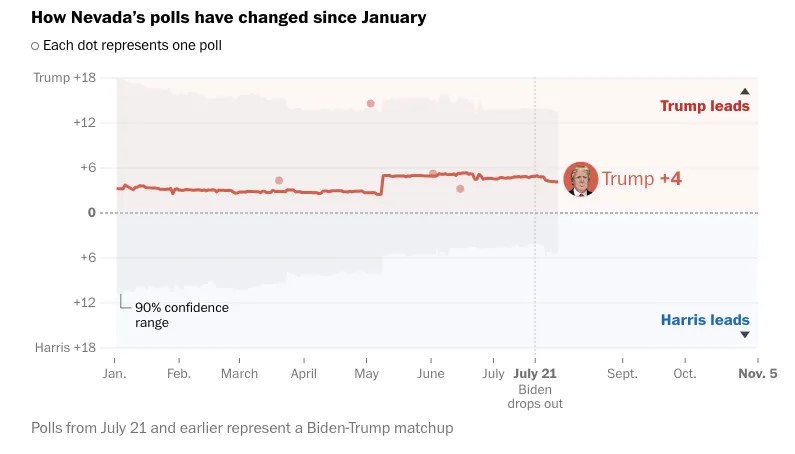Image resolution: width=795 pixels, height=454 pixels.
Task: Click the Nov. 5 axis label
Action: 757,374
